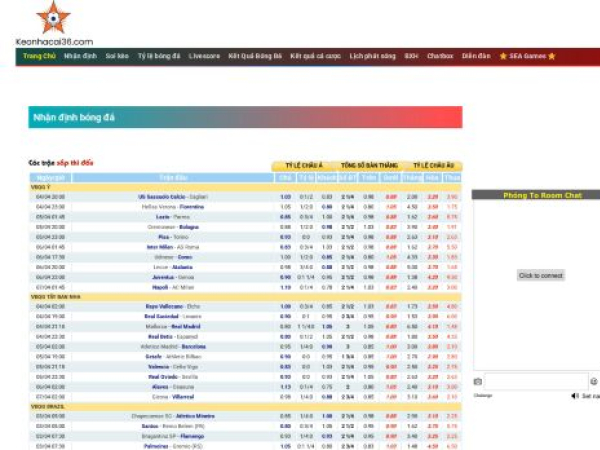Visit the Diễn đàn forum link
The height and width of the screenshot is (450, 600).
coord(476,56)
